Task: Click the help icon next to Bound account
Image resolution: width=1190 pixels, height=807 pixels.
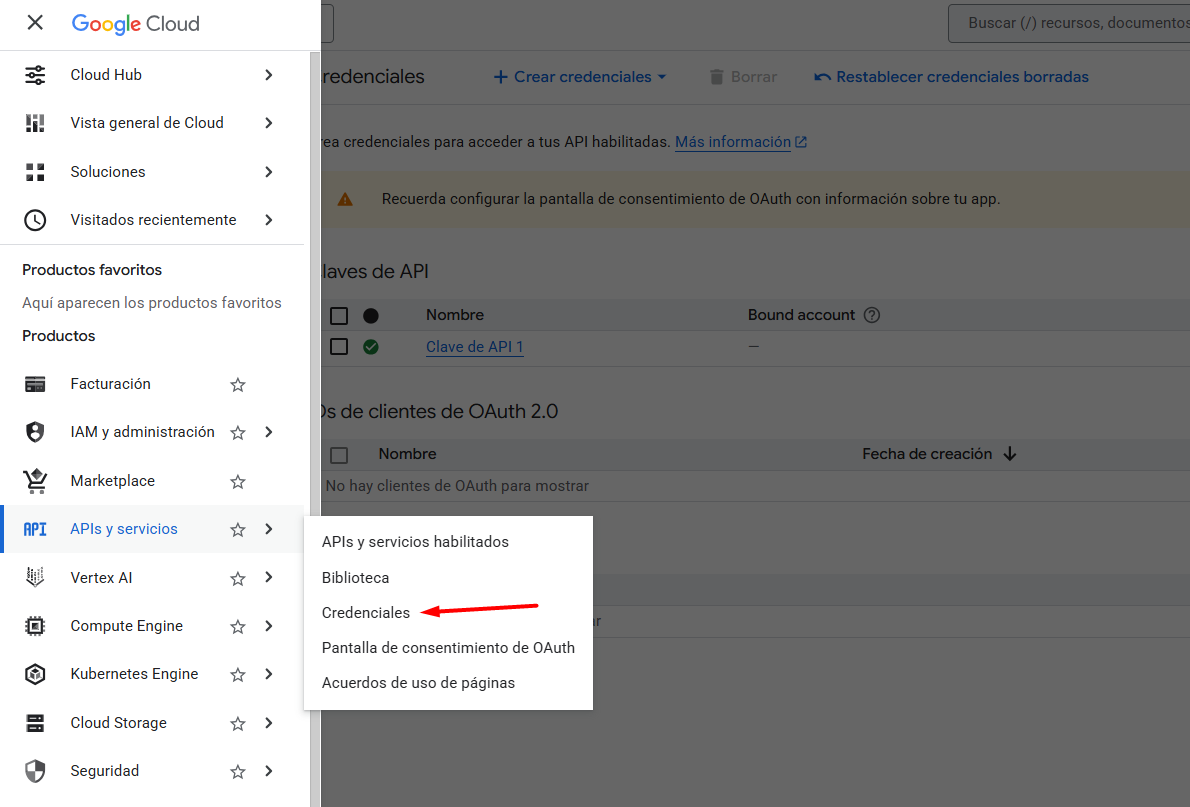Action: pos(872,315)
